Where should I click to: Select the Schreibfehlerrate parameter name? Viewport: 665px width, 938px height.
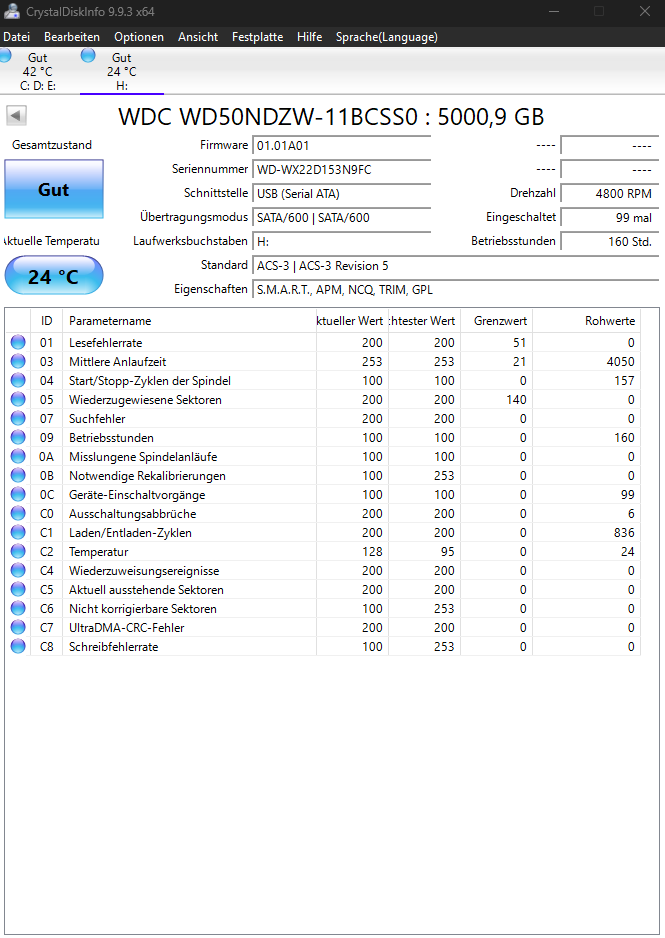114,647
